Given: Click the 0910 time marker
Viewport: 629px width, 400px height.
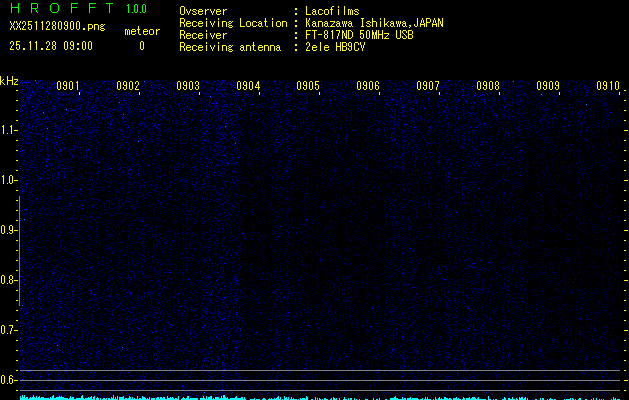Looking at the screenshot, I should (x=608, y=87).
